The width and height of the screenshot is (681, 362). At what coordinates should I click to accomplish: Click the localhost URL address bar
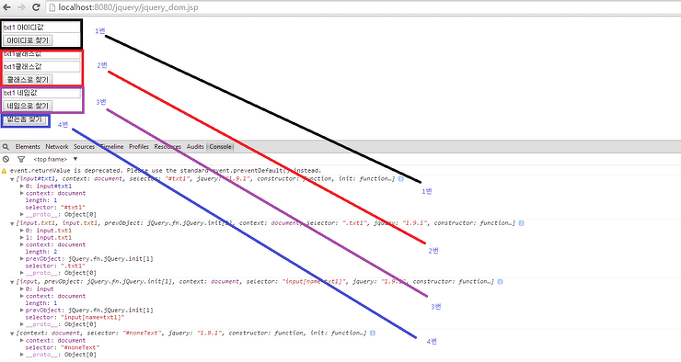point(364,7)
